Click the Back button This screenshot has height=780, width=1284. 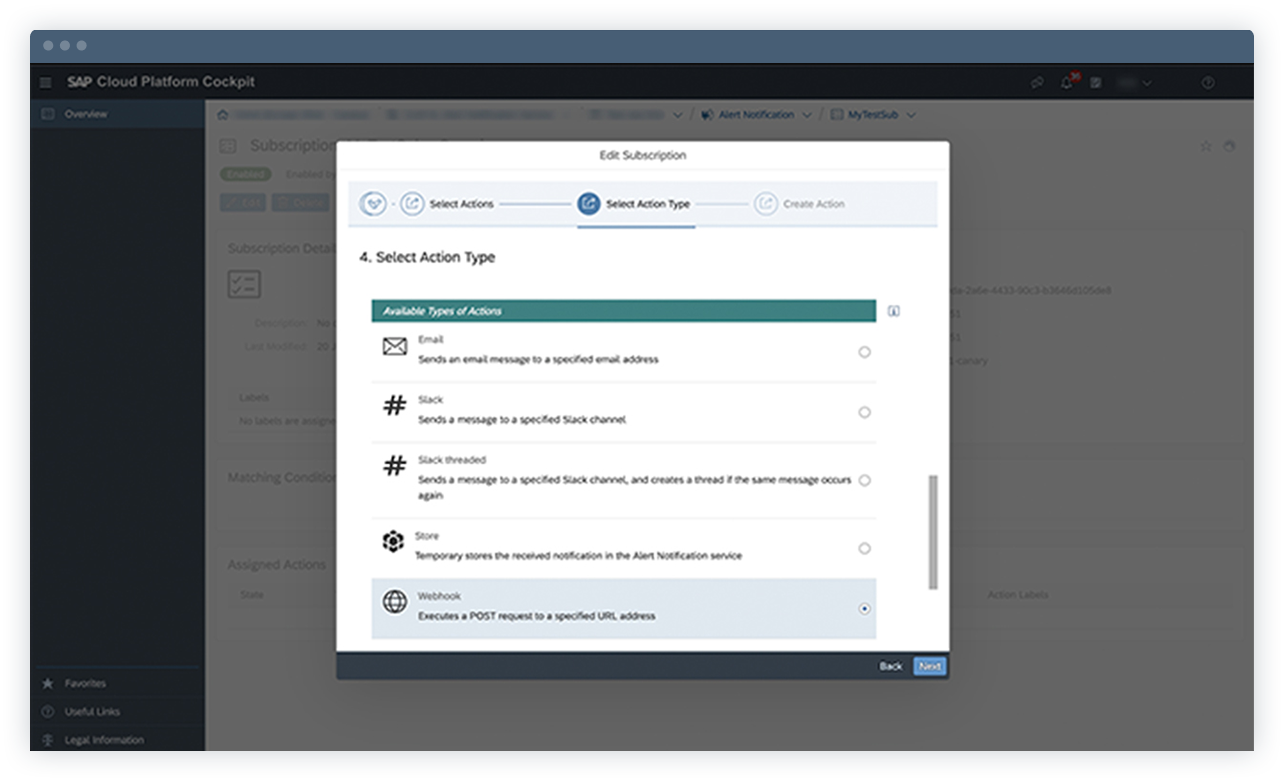pos(890,666)
